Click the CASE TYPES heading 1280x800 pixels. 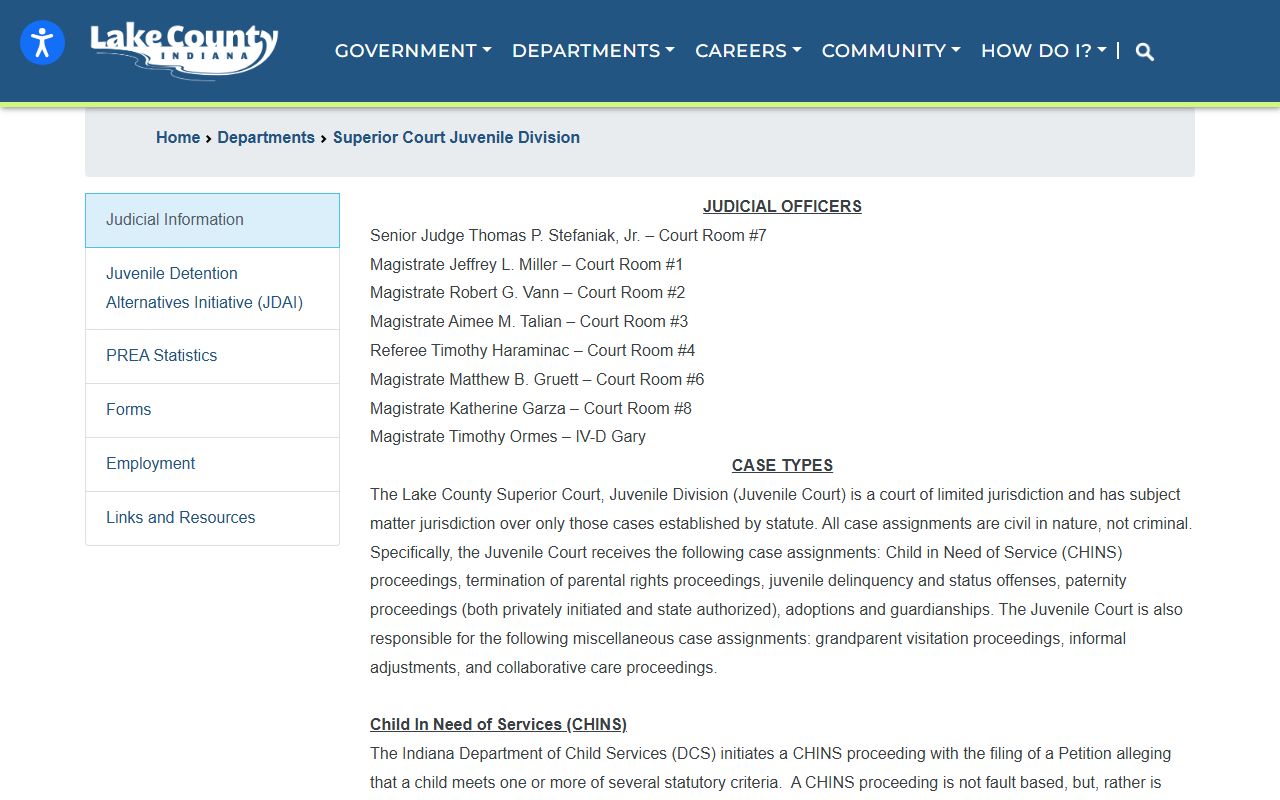click(782, 466)
